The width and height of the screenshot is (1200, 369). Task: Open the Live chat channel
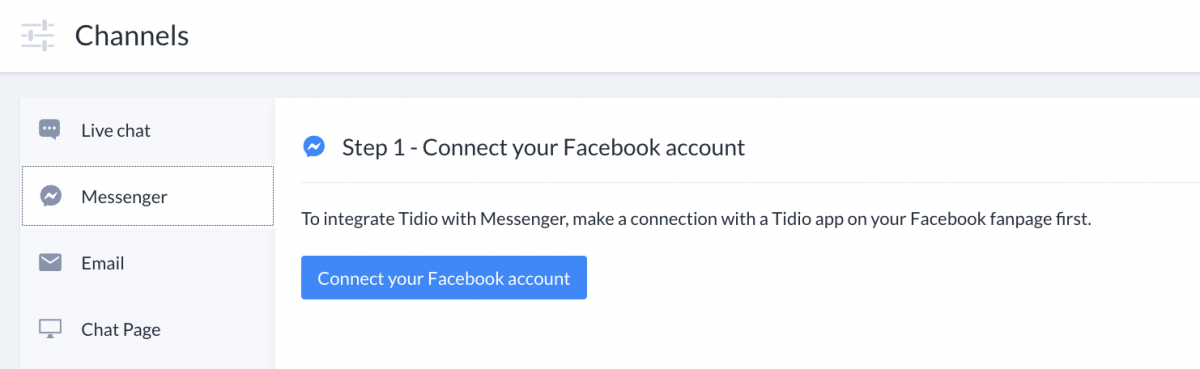point(147,130)
